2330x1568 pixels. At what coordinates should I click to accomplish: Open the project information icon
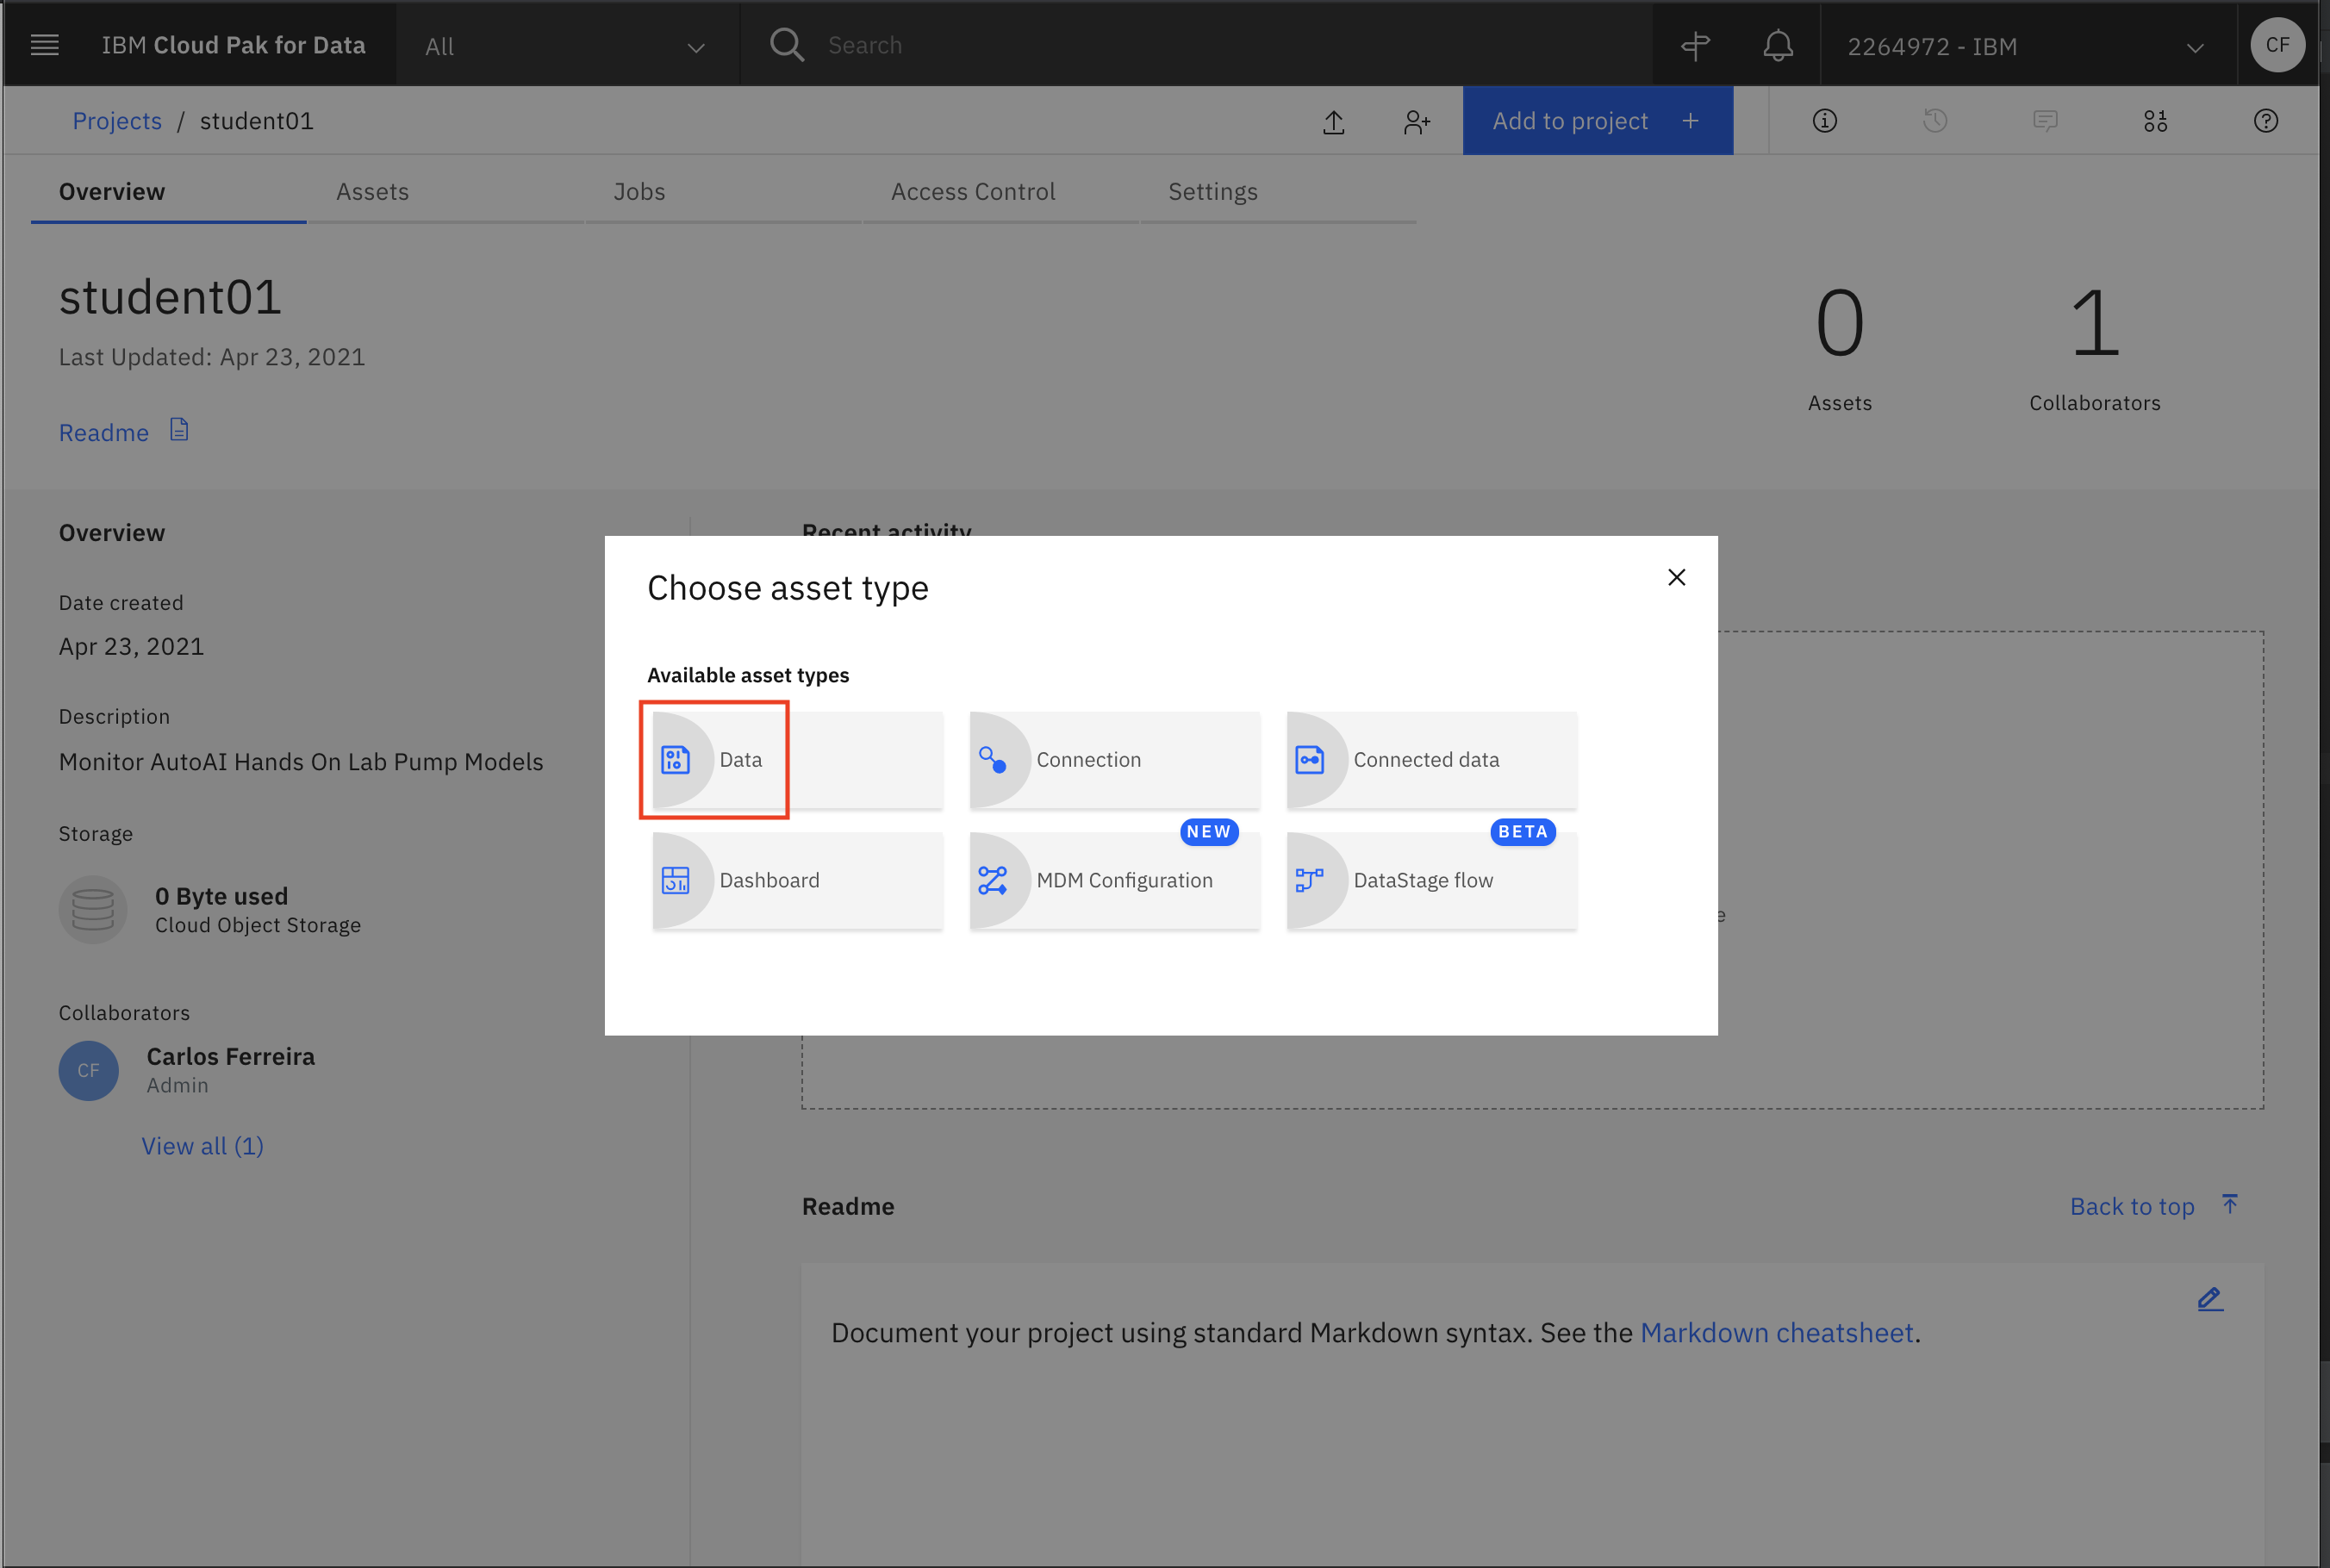(x=1825, y=121)
